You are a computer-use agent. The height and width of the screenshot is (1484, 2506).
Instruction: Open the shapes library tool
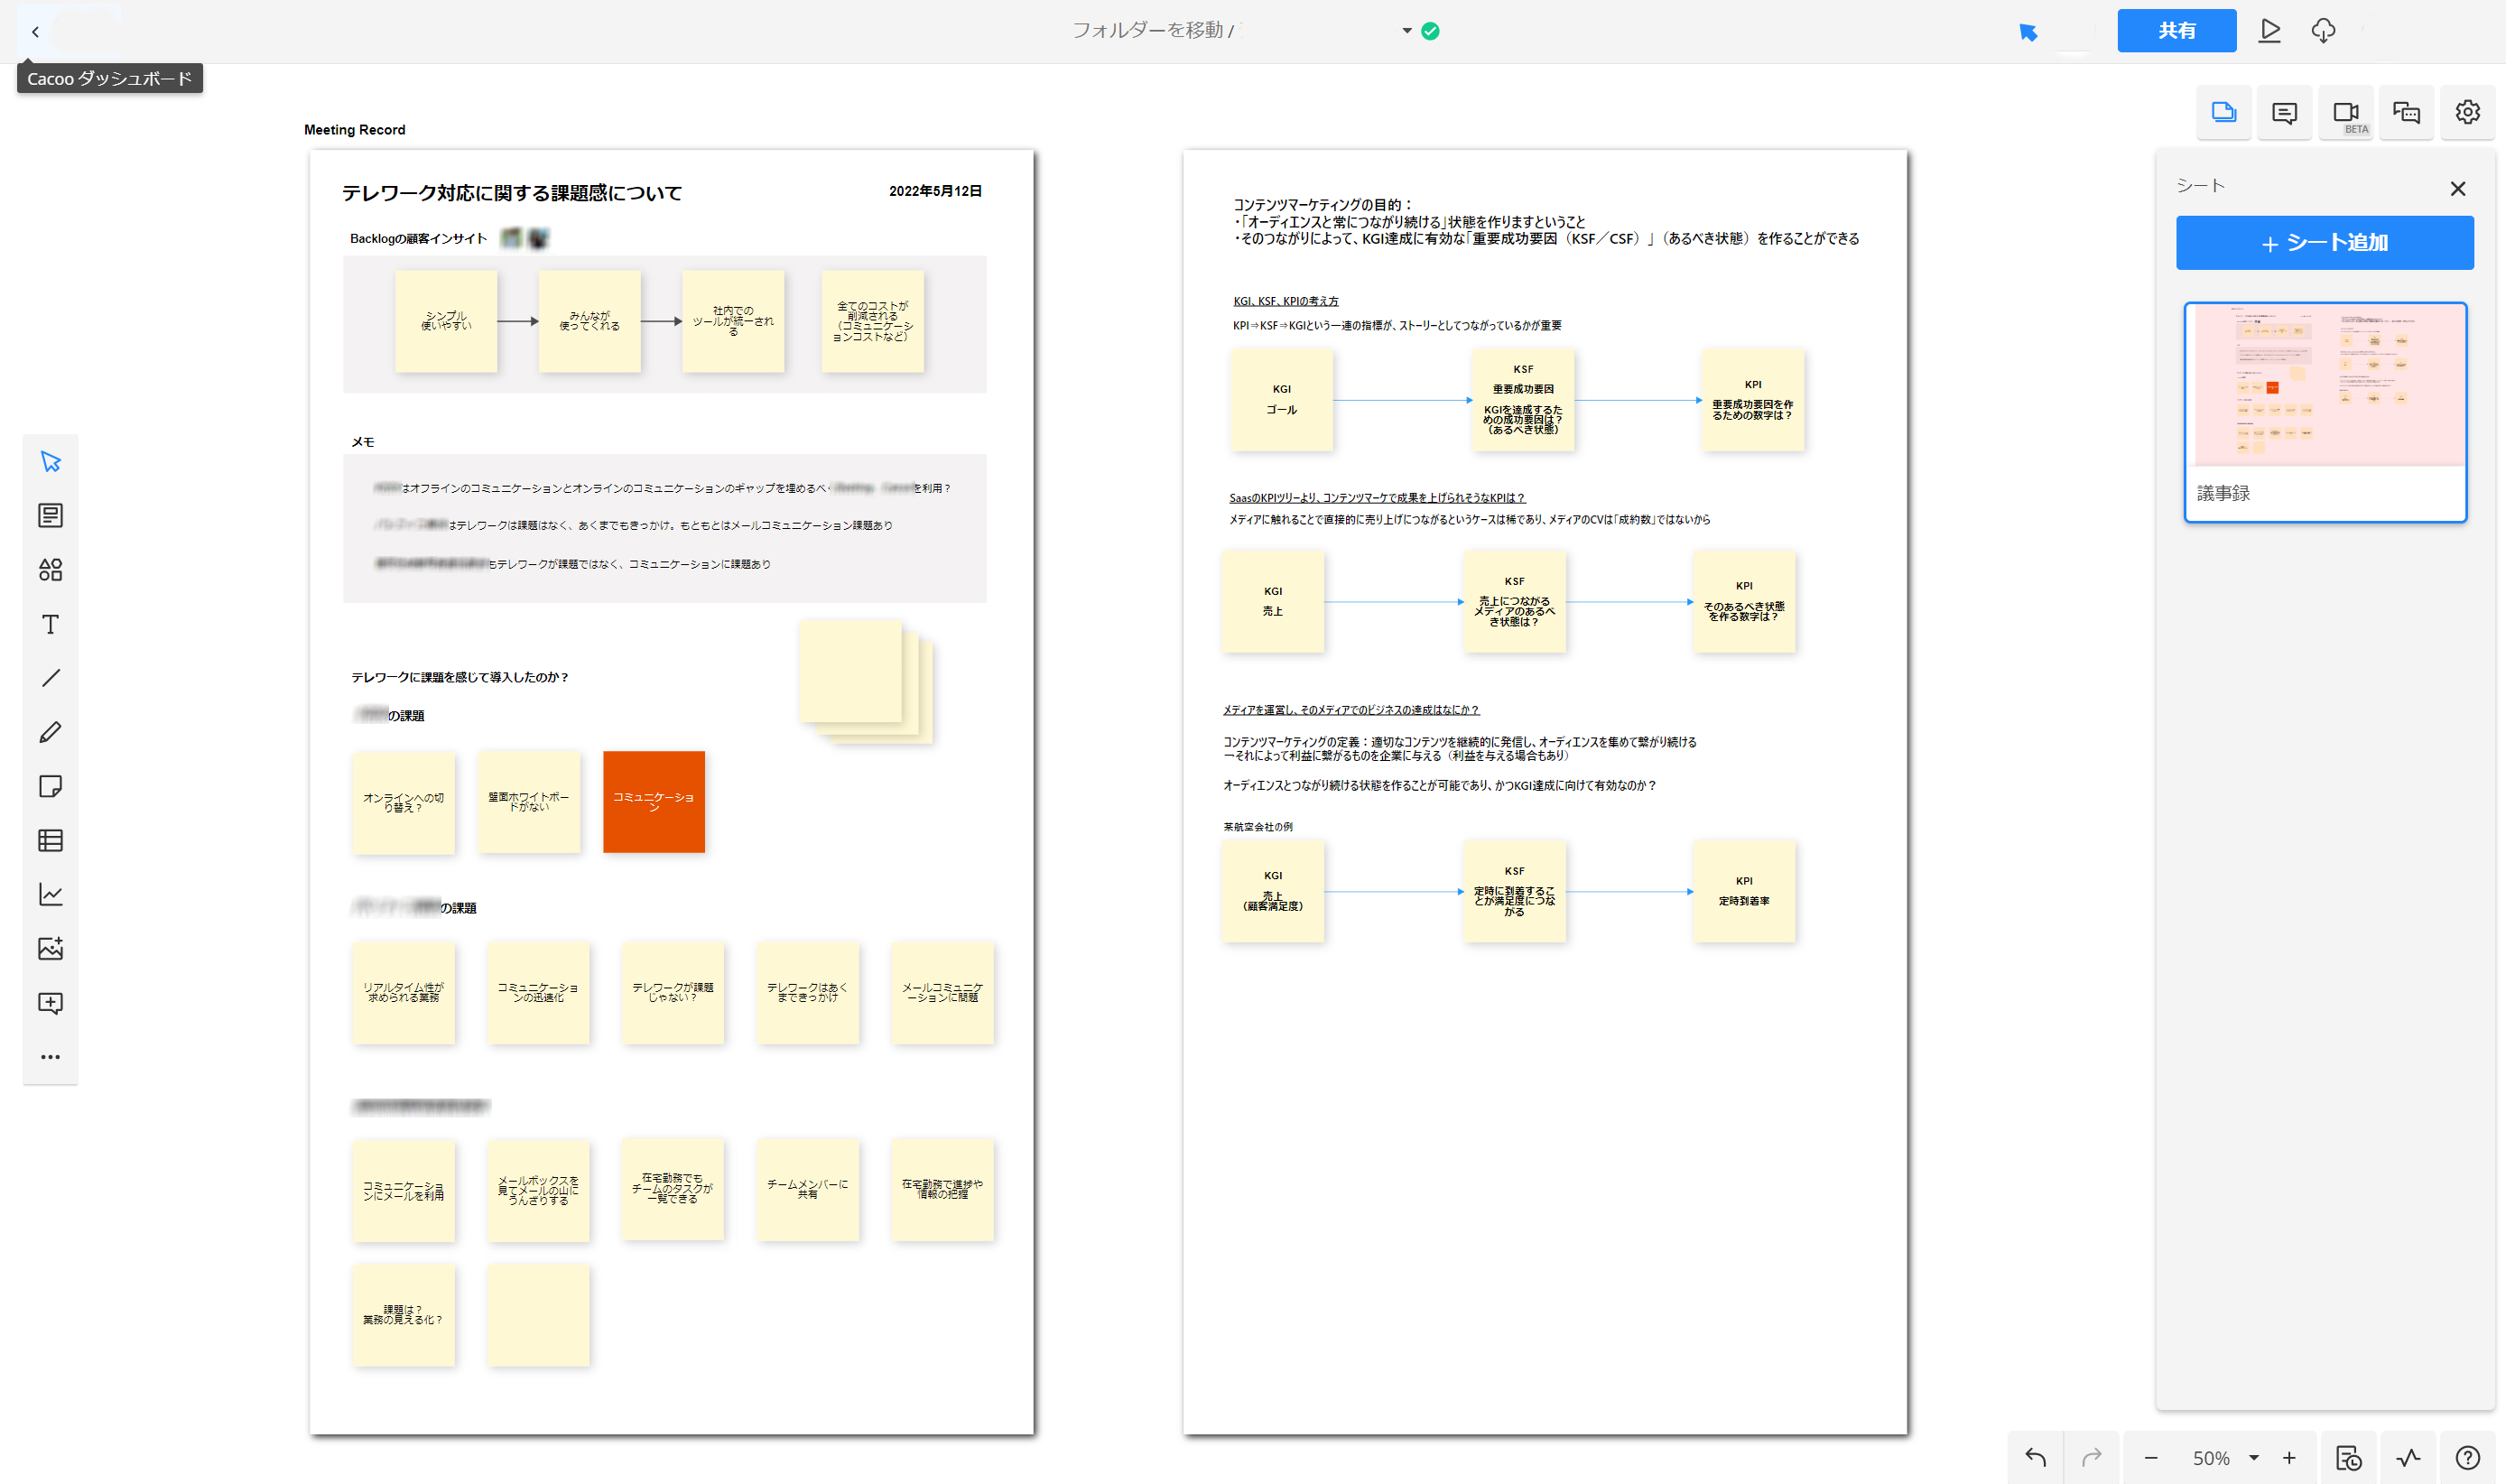tap(51, 570)
